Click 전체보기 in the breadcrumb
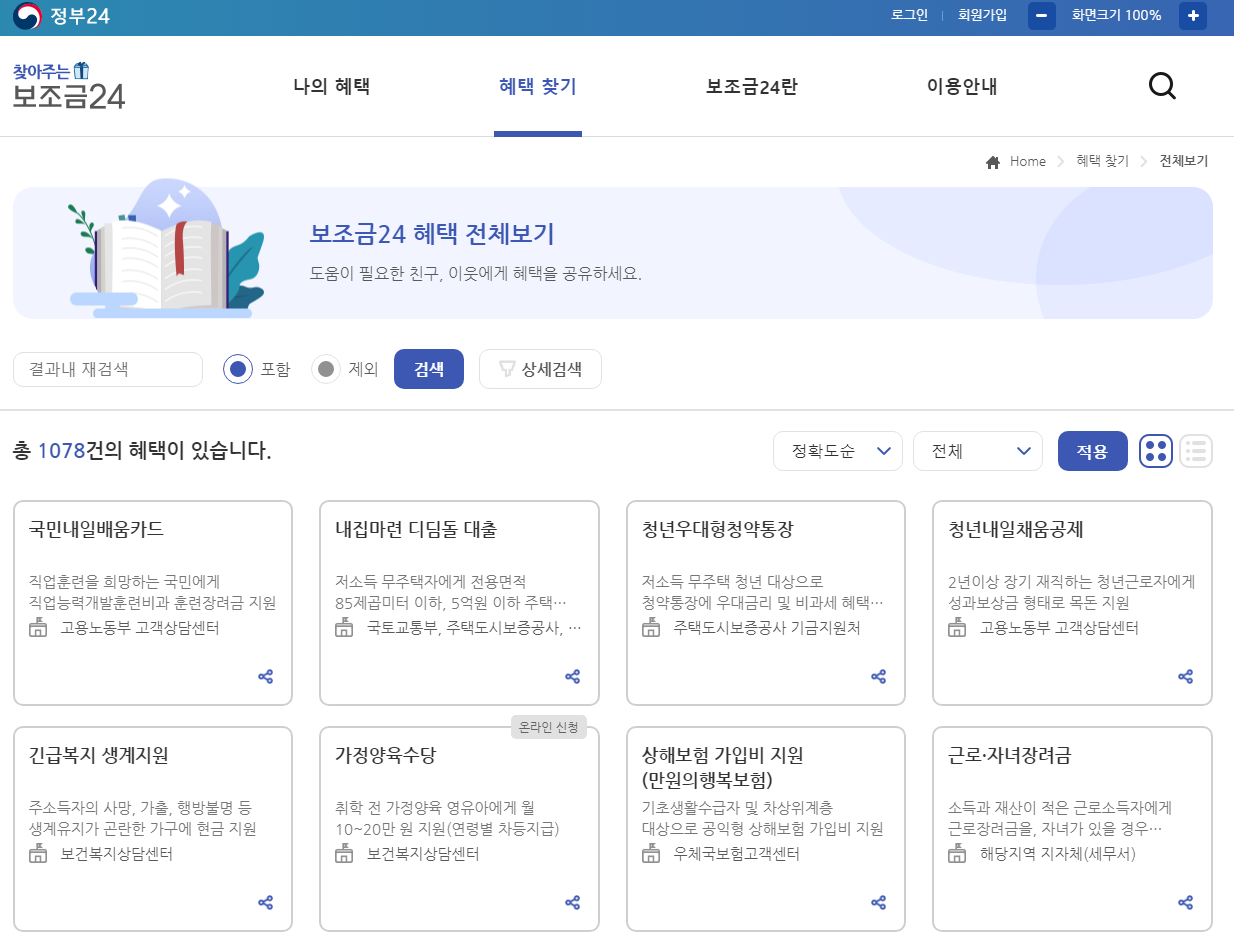The image size is (1234, 943). click(x=1184, y=162)
